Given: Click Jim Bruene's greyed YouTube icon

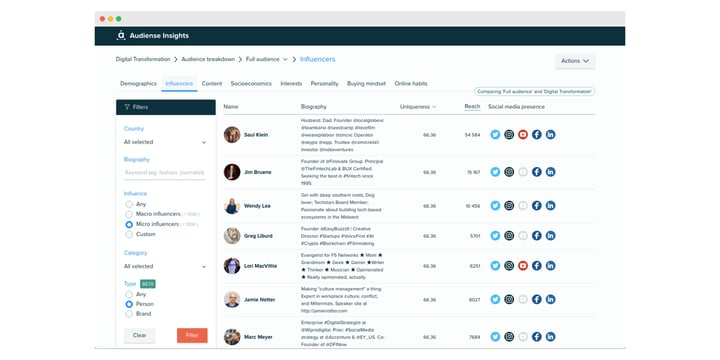Looking at the screenshot, I should (523, 172).
